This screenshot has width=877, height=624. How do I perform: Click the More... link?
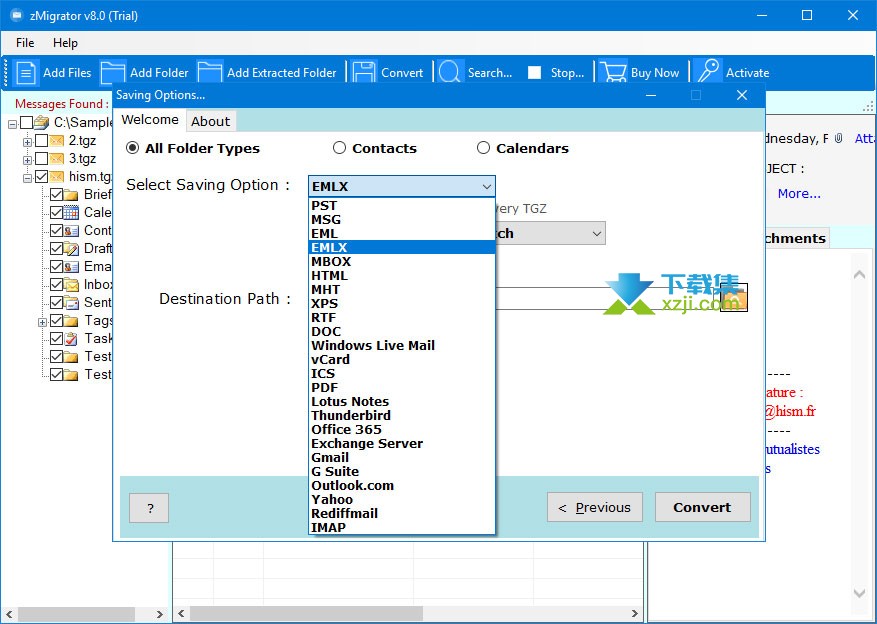click(799, 193)
